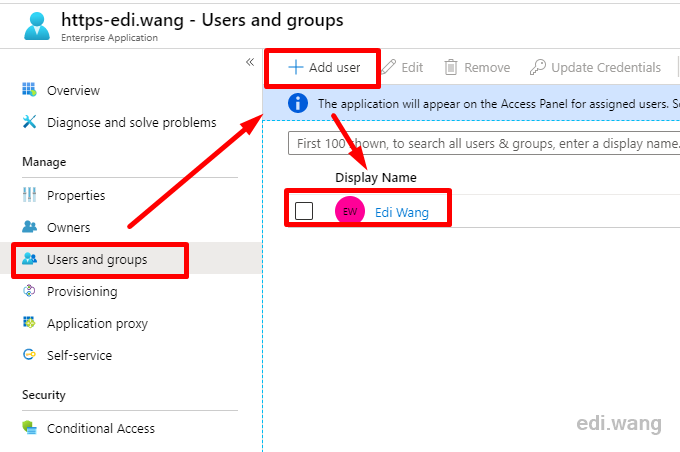Sort by Display Name column header

[x=376, y=177]
